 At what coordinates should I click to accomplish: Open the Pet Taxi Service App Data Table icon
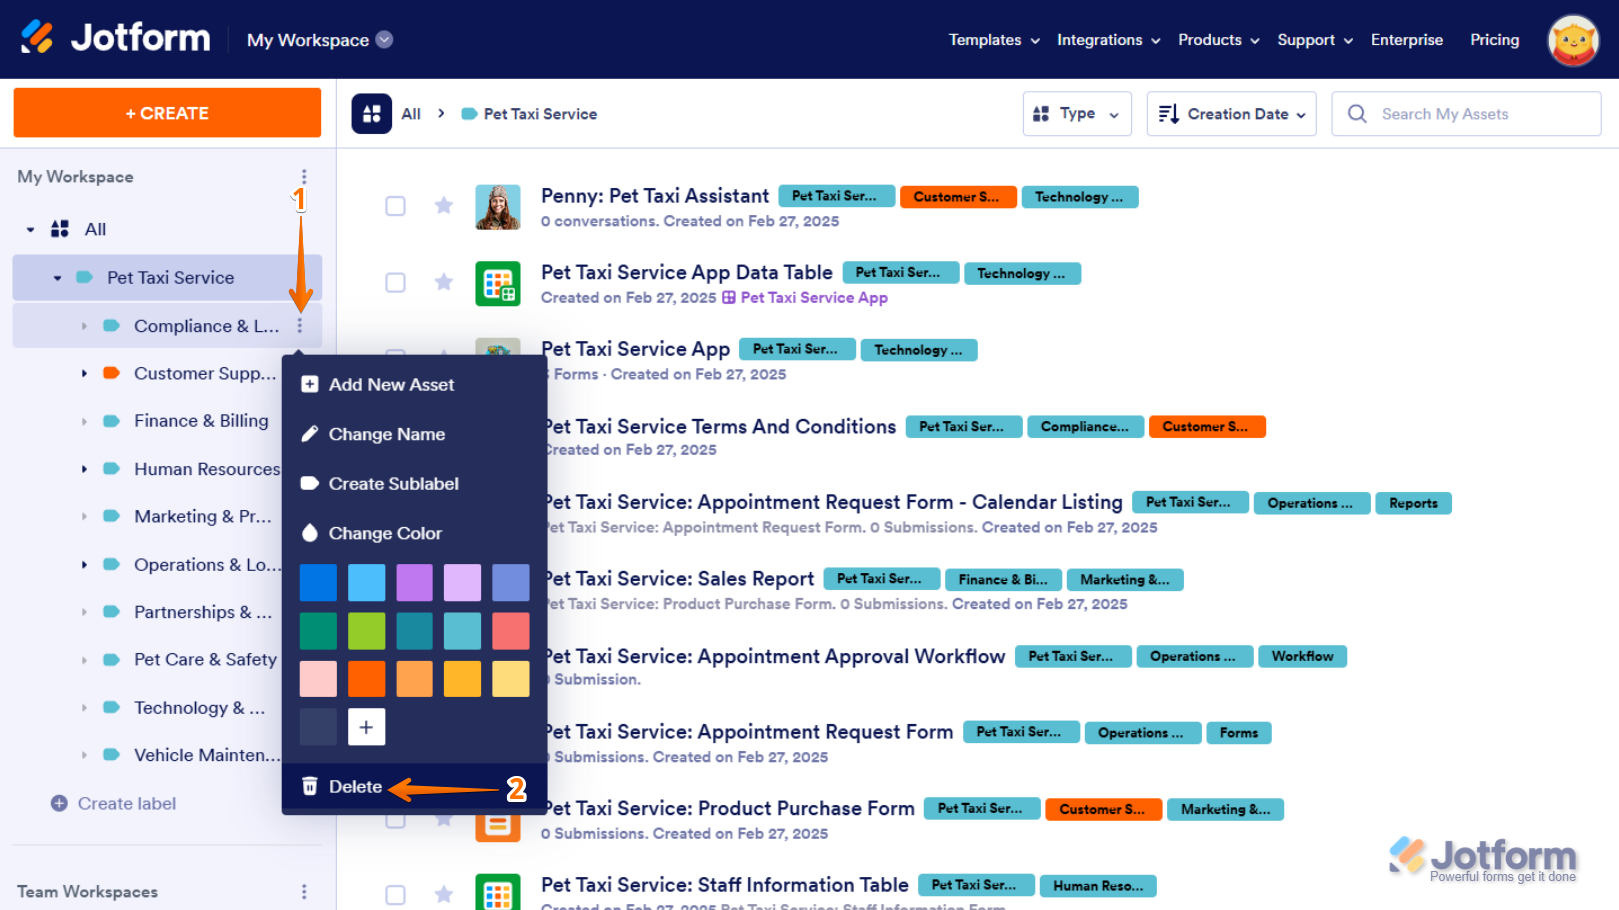(x=497, y=283)
